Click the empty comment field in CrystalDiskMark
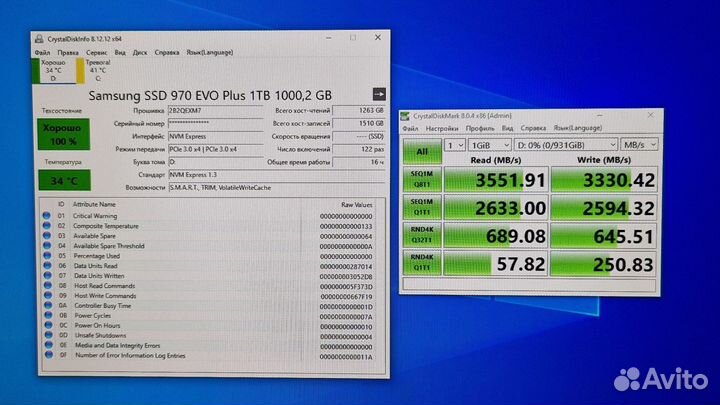 pos(529,285)
